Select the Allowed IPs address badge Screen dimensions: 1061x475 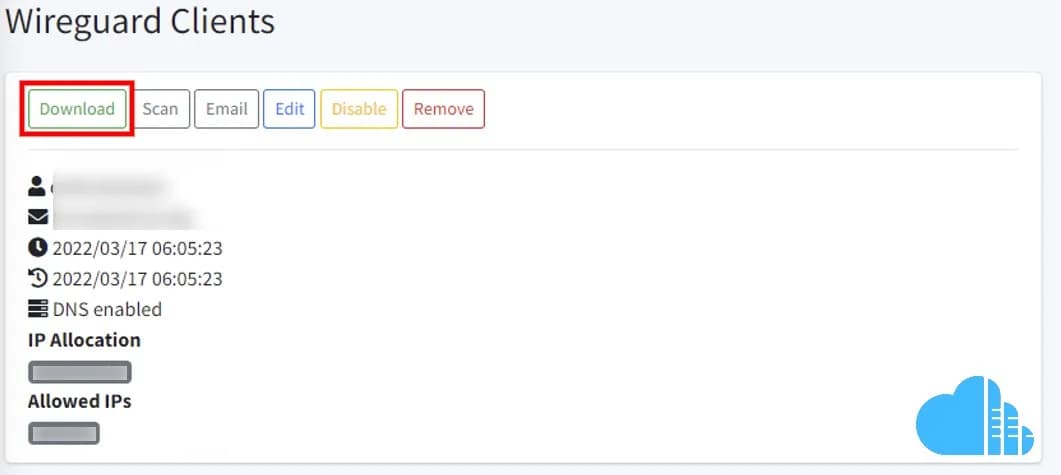tap(64, 433)
